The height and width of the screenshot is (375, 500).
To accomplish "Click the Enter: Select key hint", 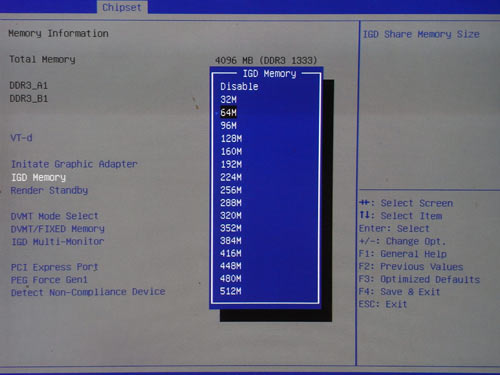I will [x=394, y=229].
